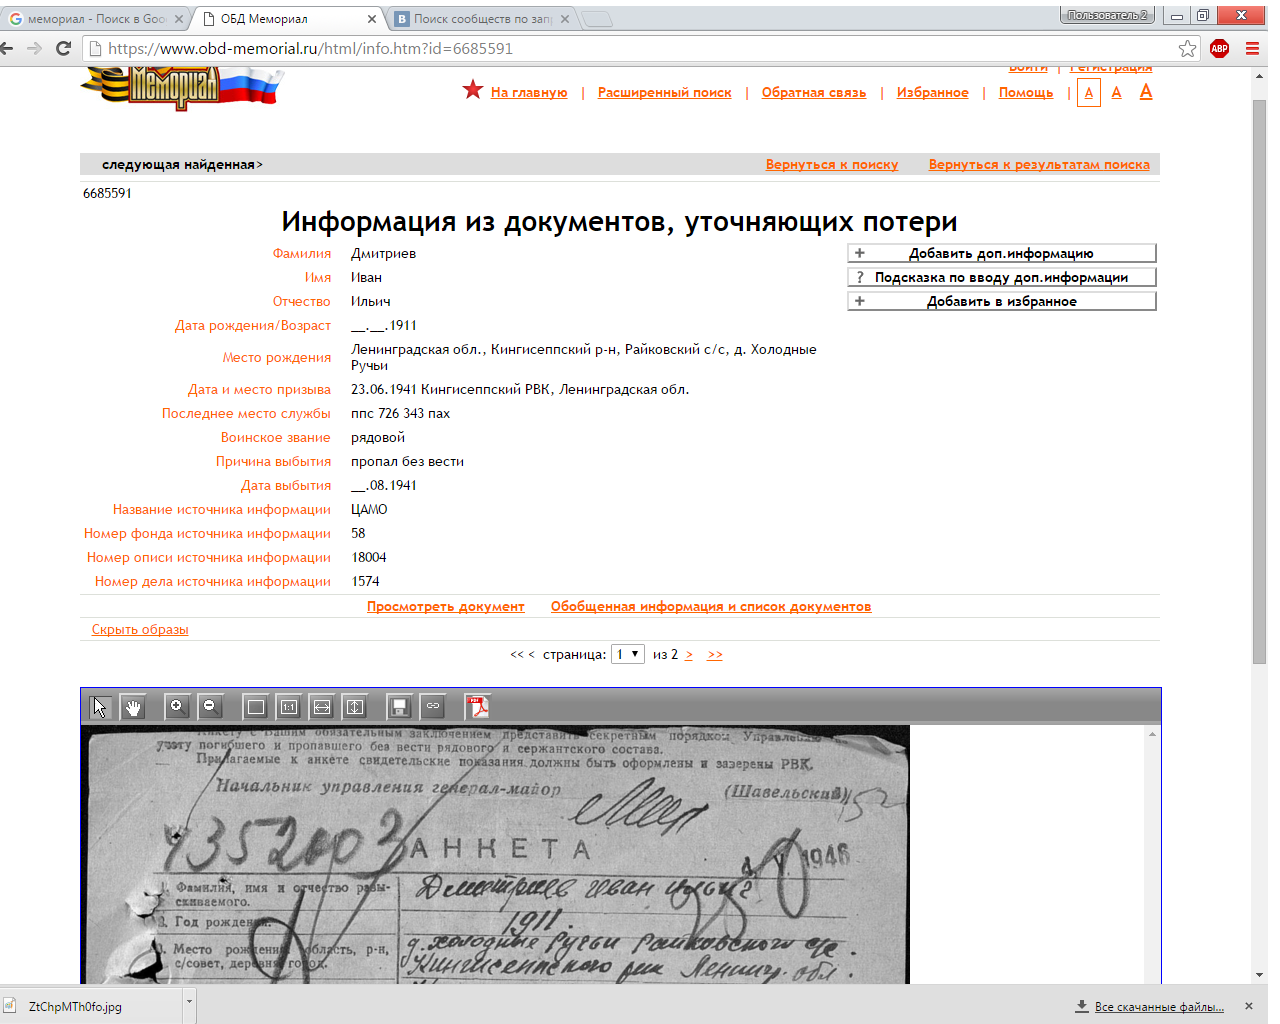Go to На главную
This screenshot has width=1280, height=1024.
[x=529, y=93]
